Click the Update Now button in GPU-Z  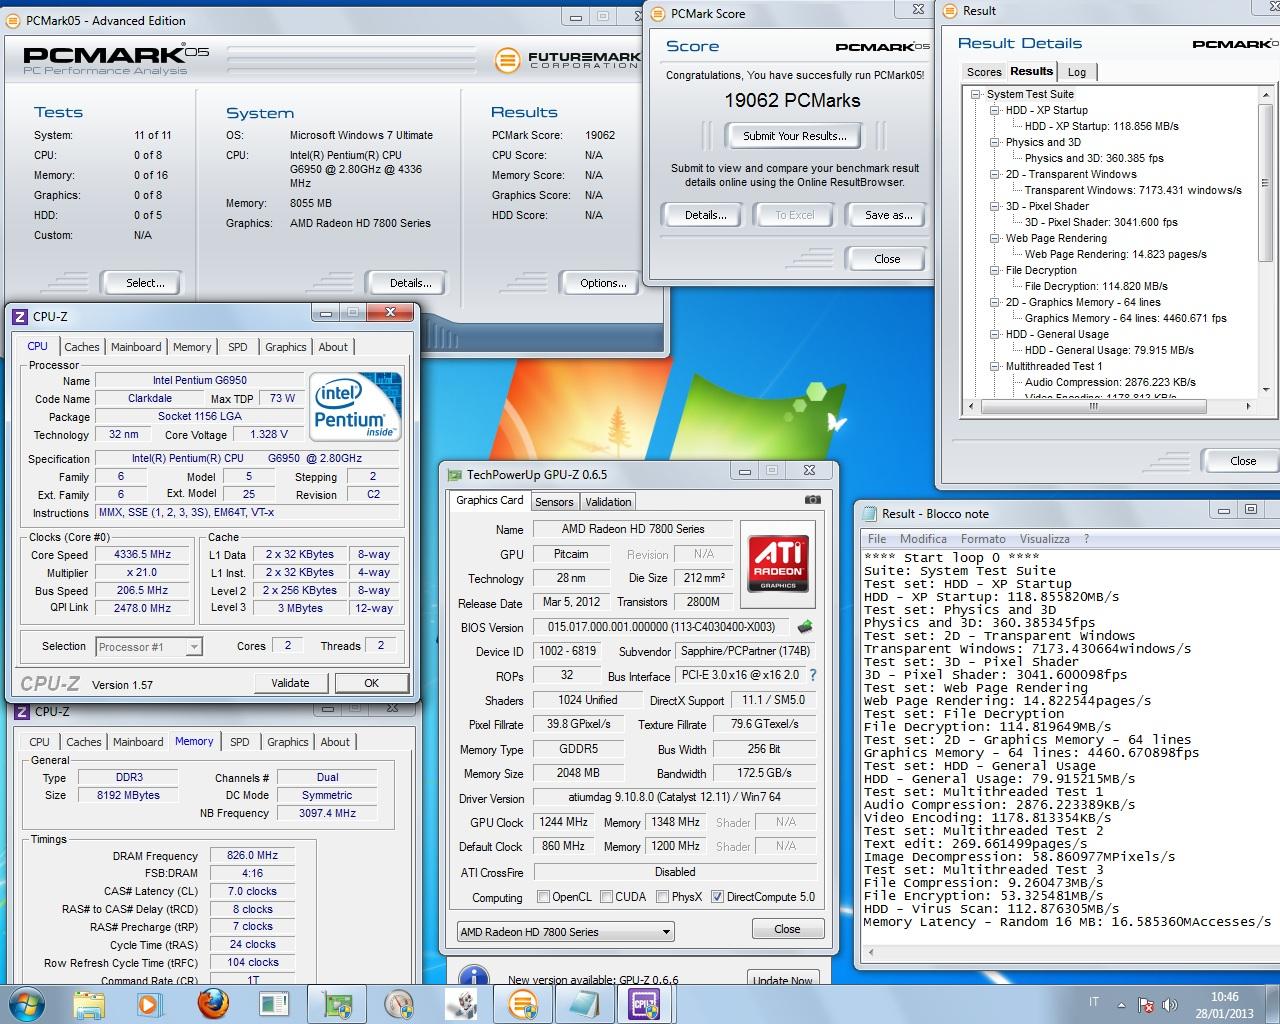tap(784, 979)
